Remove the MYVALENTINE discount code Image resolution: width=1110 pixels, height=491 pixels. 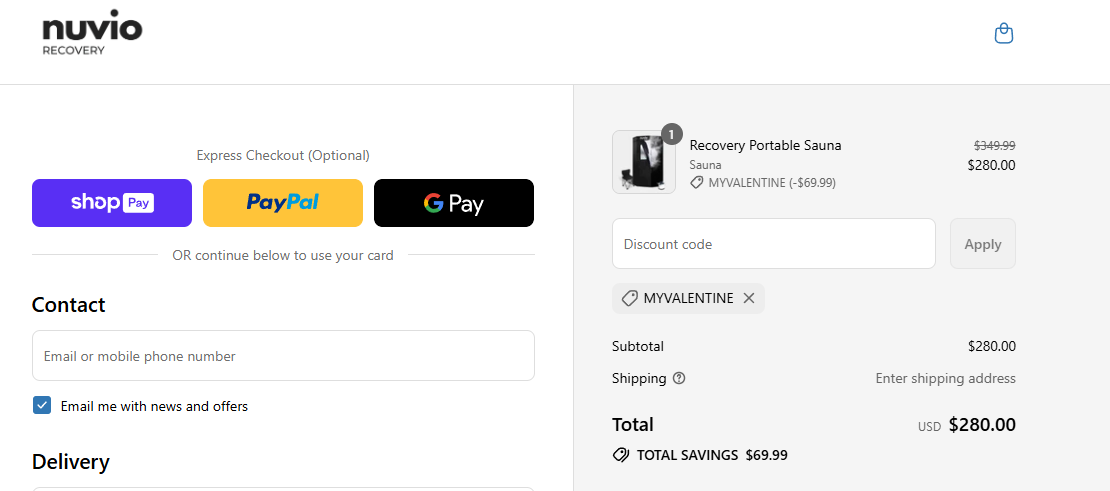pyautogui.click(x=749, y=299)
